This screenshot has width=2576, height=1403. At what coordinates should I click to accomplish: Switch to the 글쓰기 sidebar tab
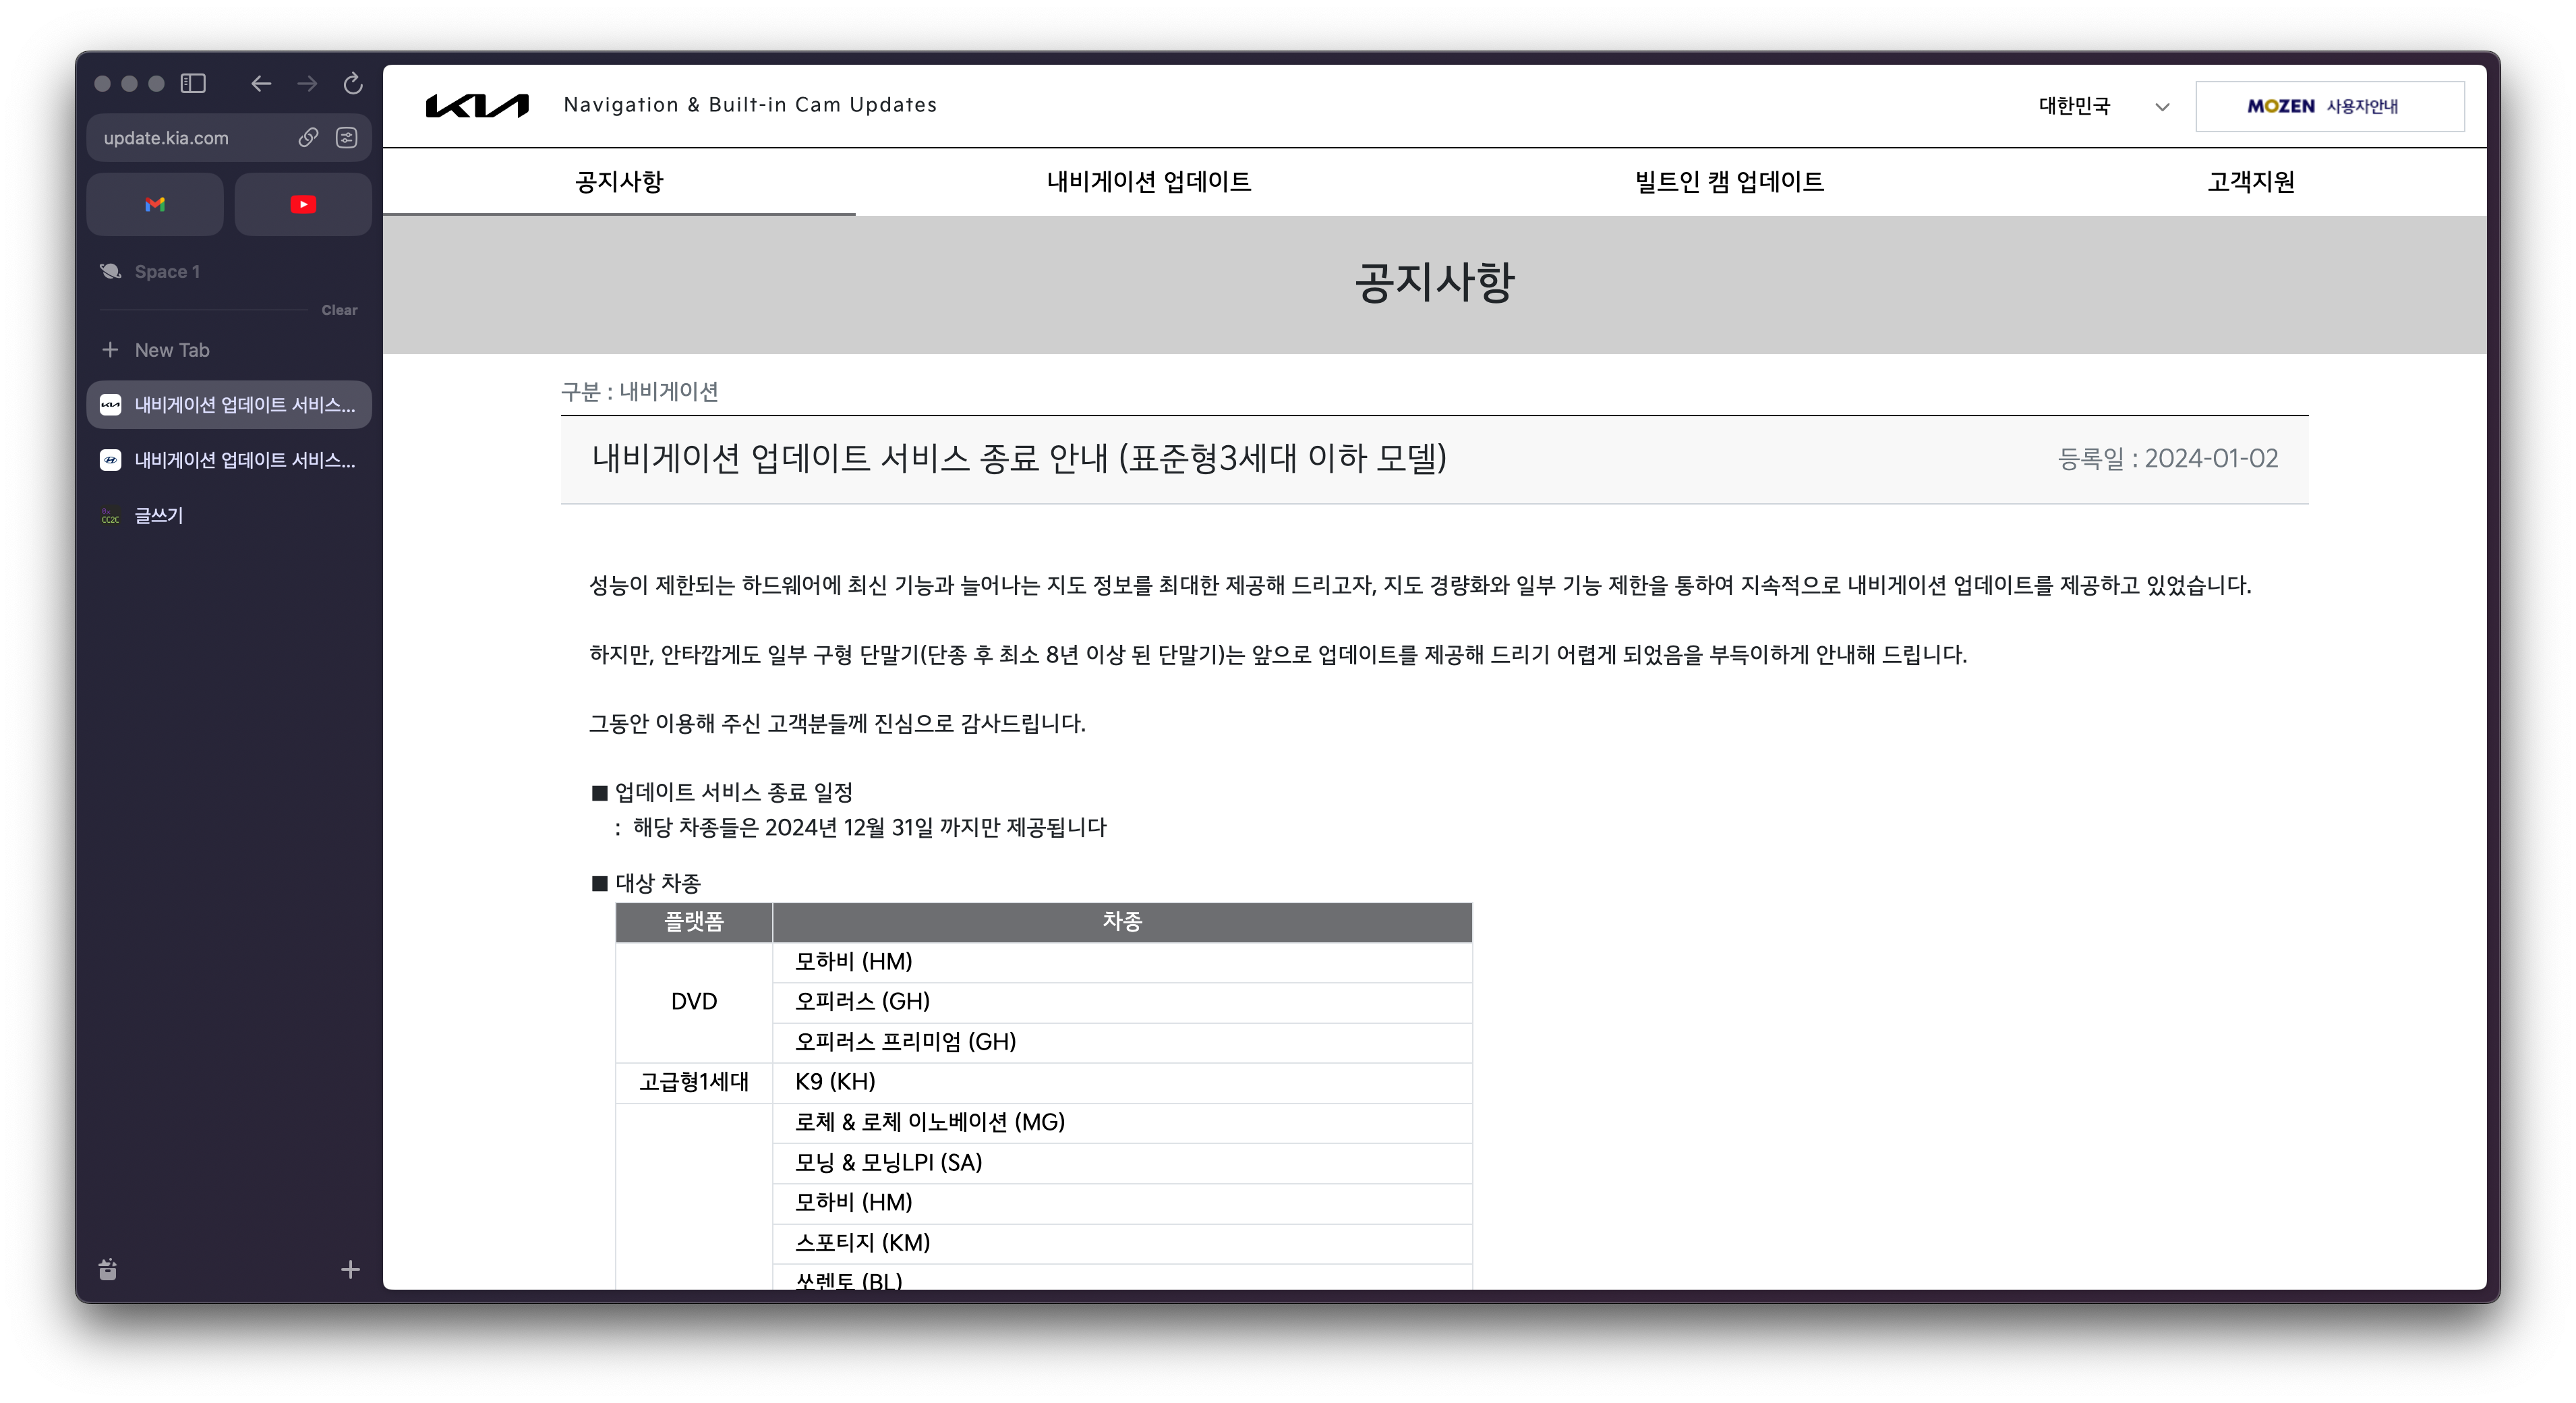(159, 516)
